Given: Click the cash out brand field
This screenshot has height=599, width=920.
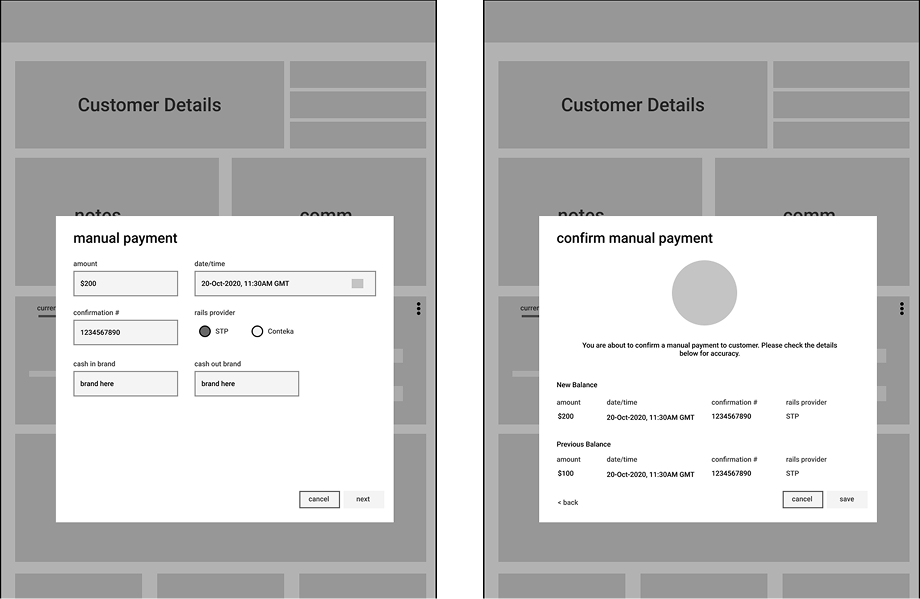Looking at the screenshot, I should (246, 383).
